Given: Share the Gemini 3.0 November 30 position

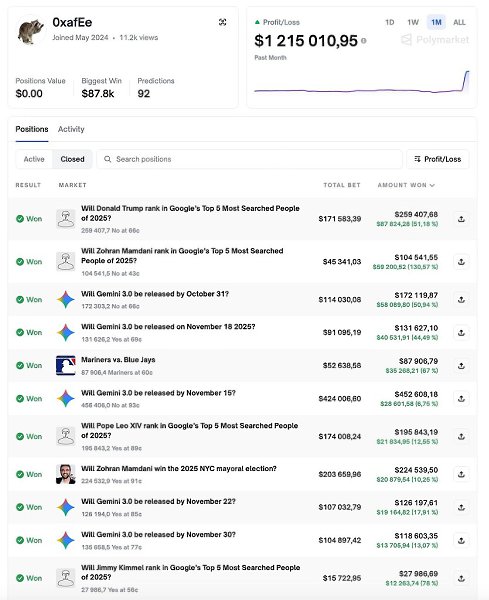Looking at the screenshot, I should 461,540.
